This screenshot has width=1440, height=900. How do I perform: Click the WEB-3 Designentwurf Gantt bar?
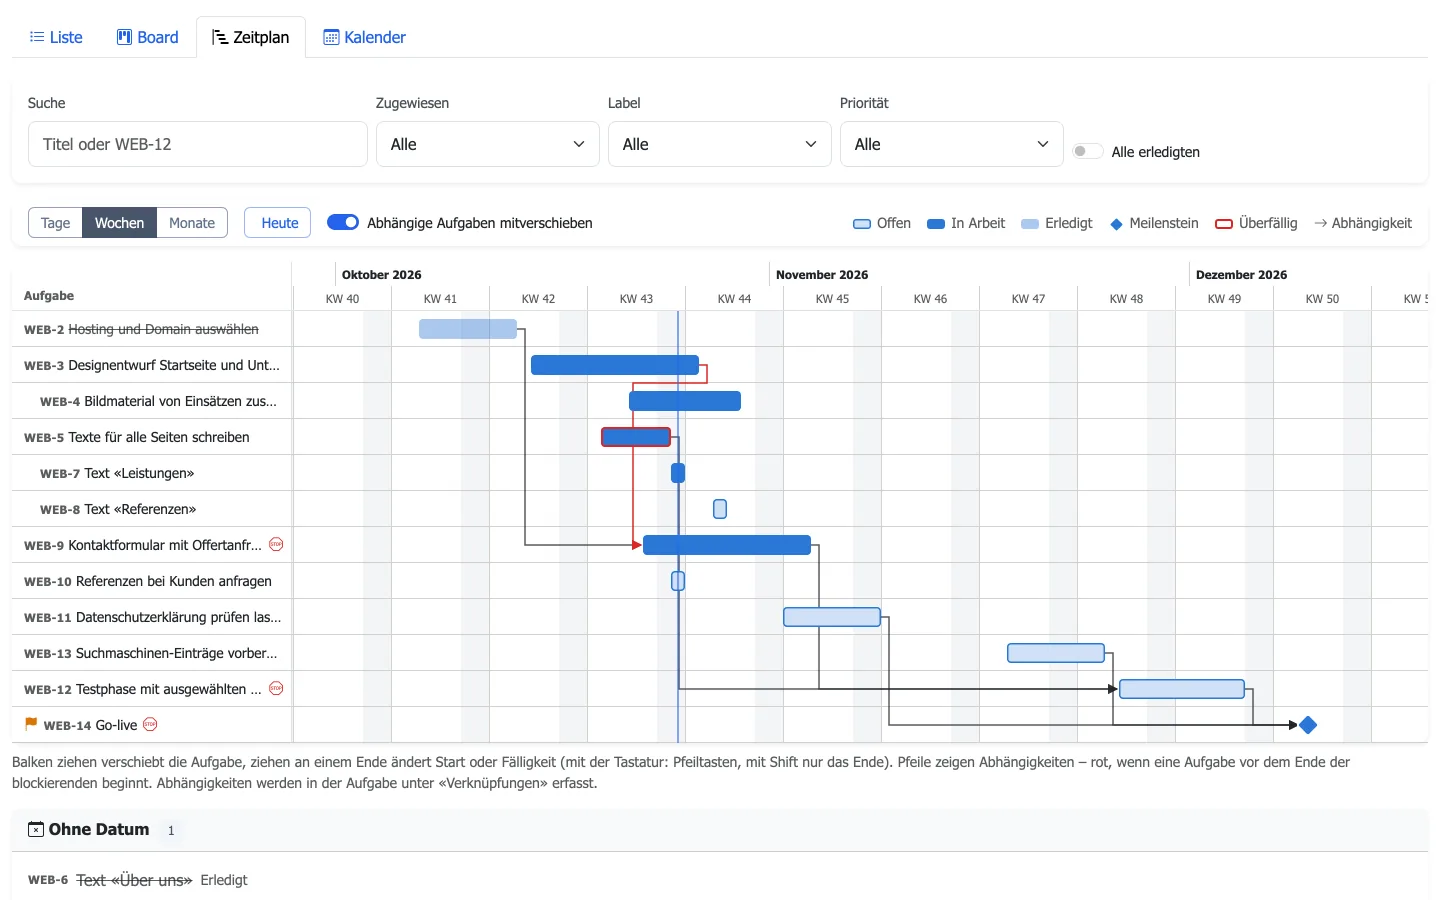[x=615, y=365]
